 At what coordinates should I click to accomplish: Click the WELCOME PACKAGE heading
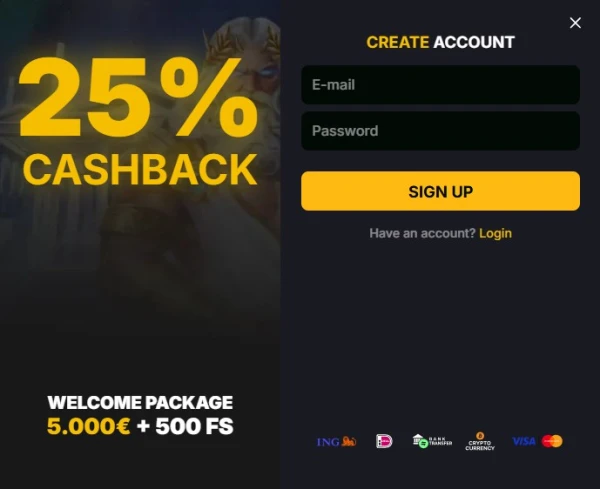(x=140, y=403)
